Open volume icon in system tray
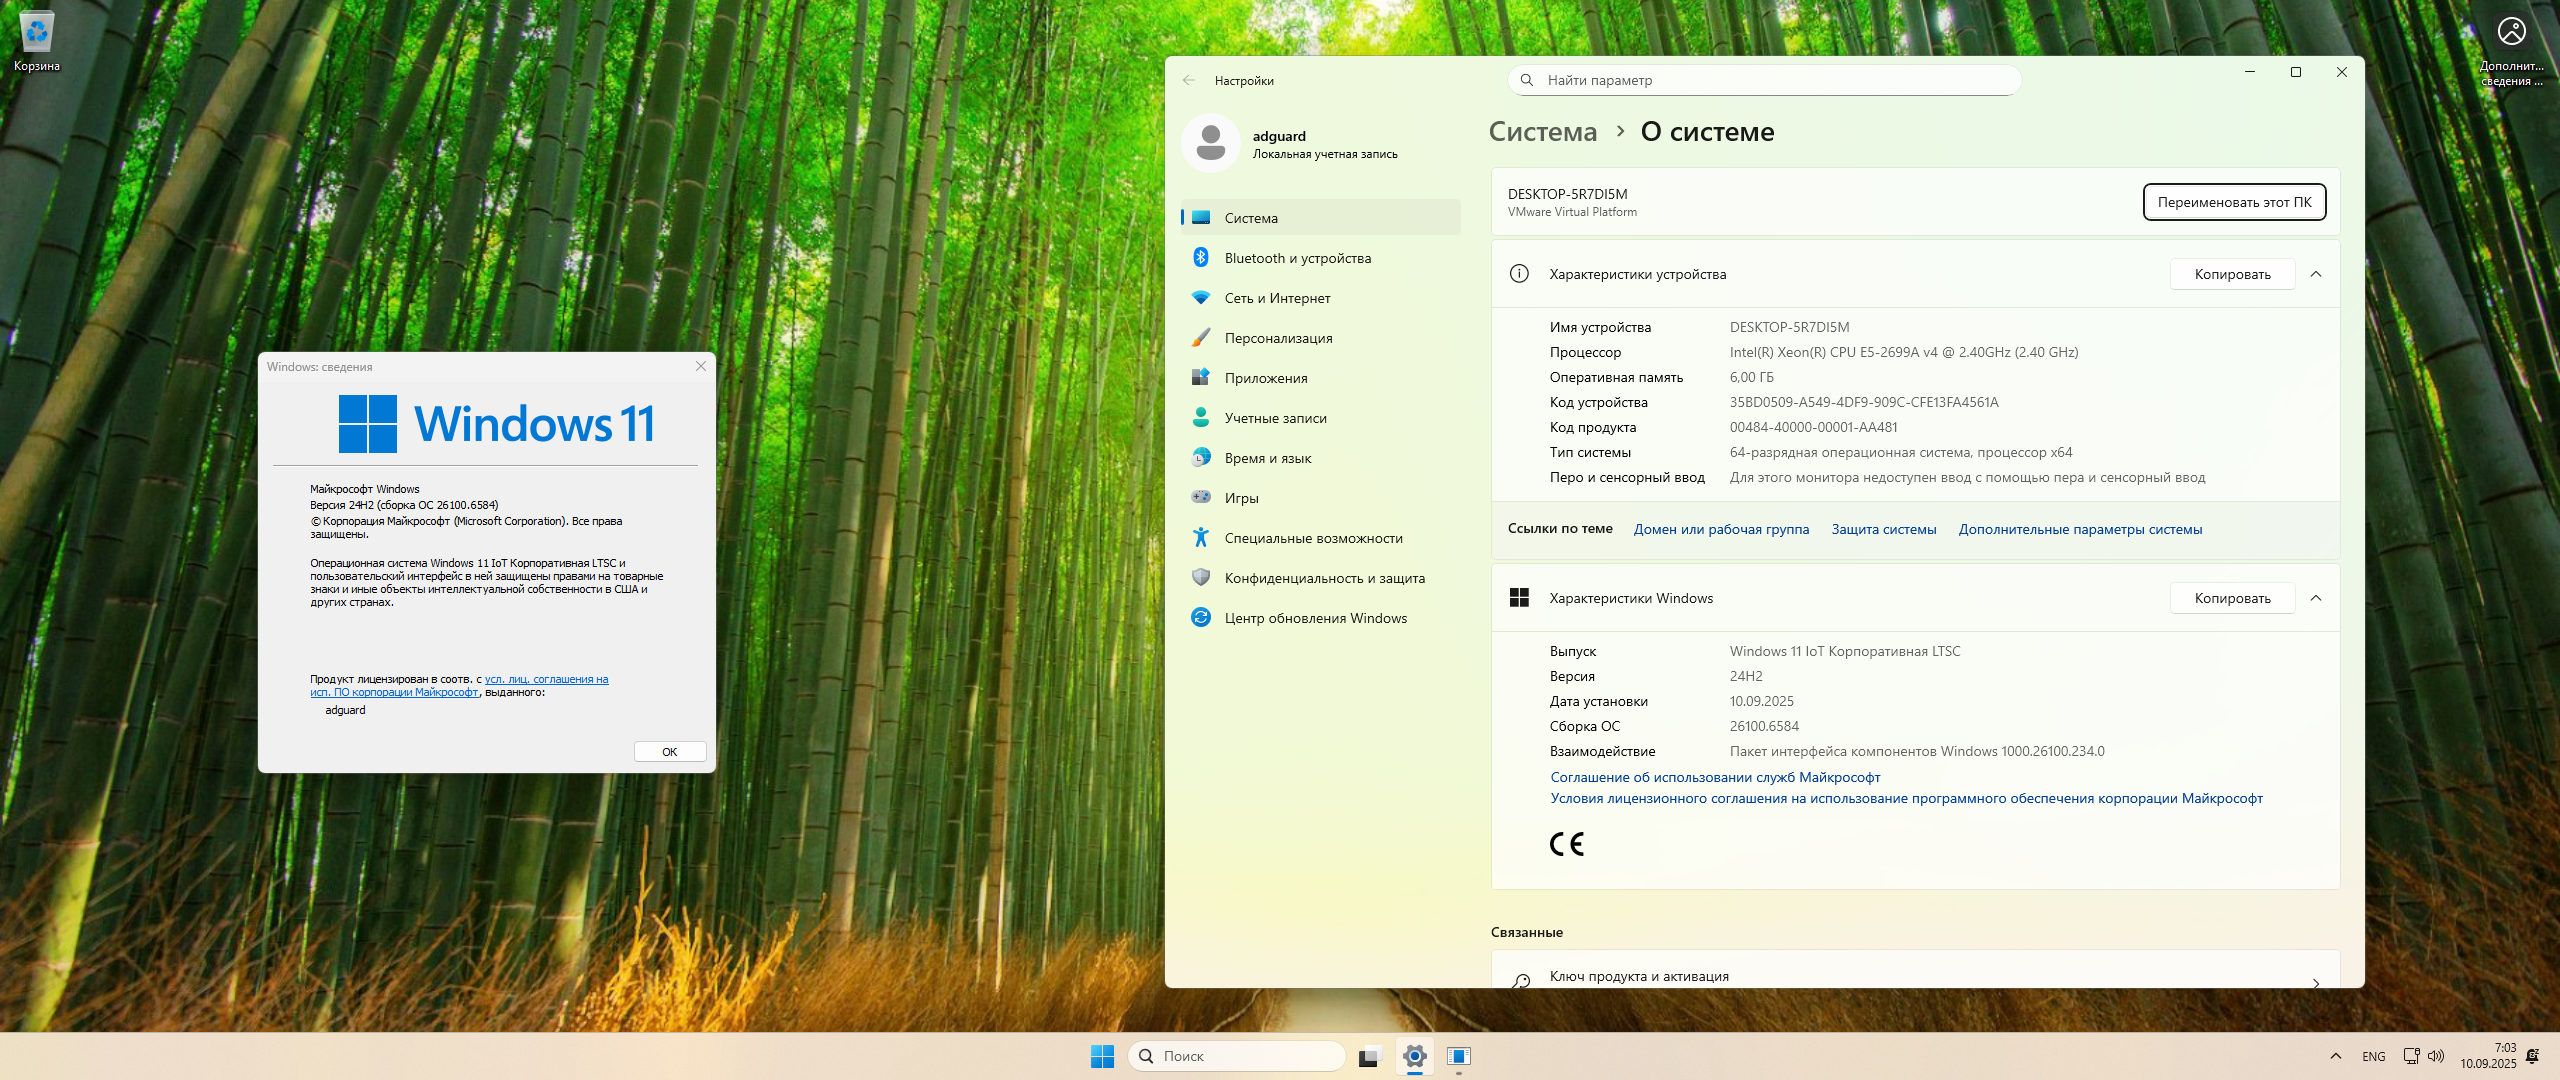Screen dimensions: 2560x1080 [x=2436, y=1056]
